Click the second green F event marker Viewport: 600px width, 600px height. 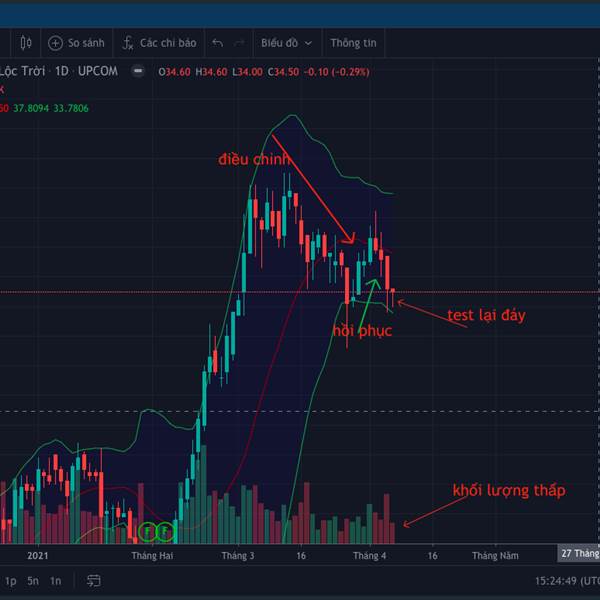pyautogui.click(x=165, y=532)
